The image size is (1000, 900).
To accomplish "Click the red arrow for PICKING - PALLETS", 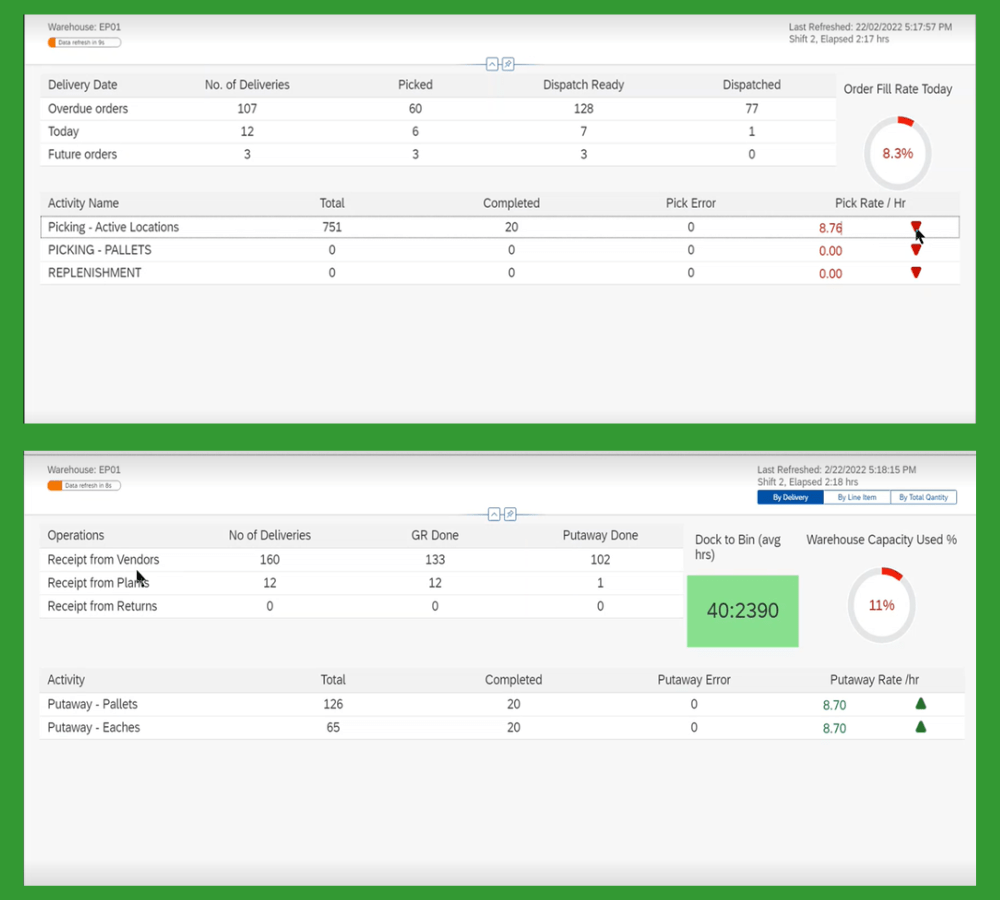I will [916, 250].
